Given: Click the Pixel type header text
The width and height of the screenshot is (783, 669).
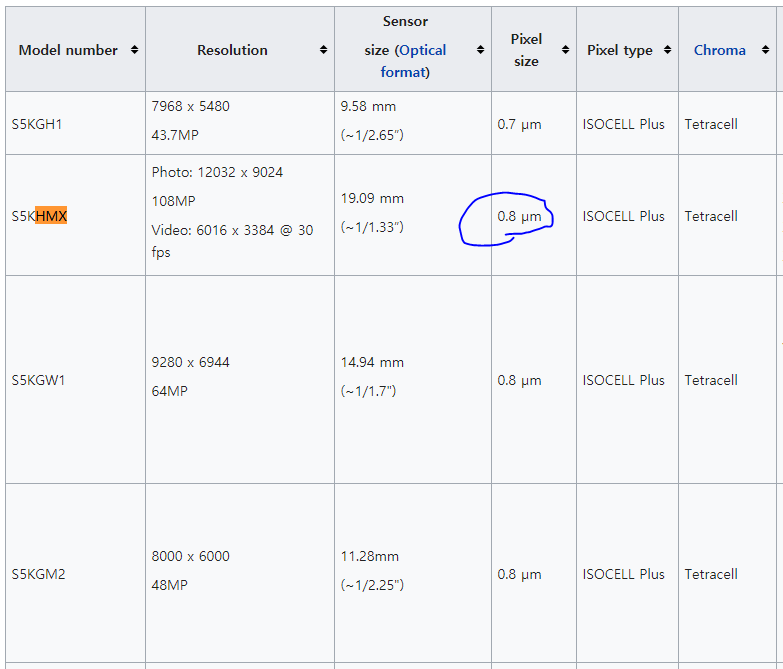Looking at the screenshot, I should pyautogui.click(x=620, y=50).
